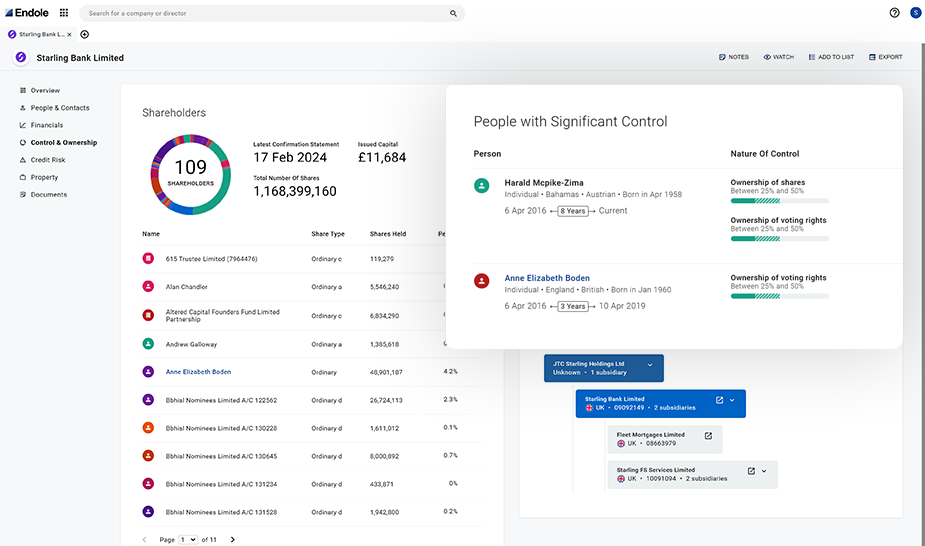Go to previous shareholders page
This screenshot has width=925, height=546.
(x=145, y=540)
